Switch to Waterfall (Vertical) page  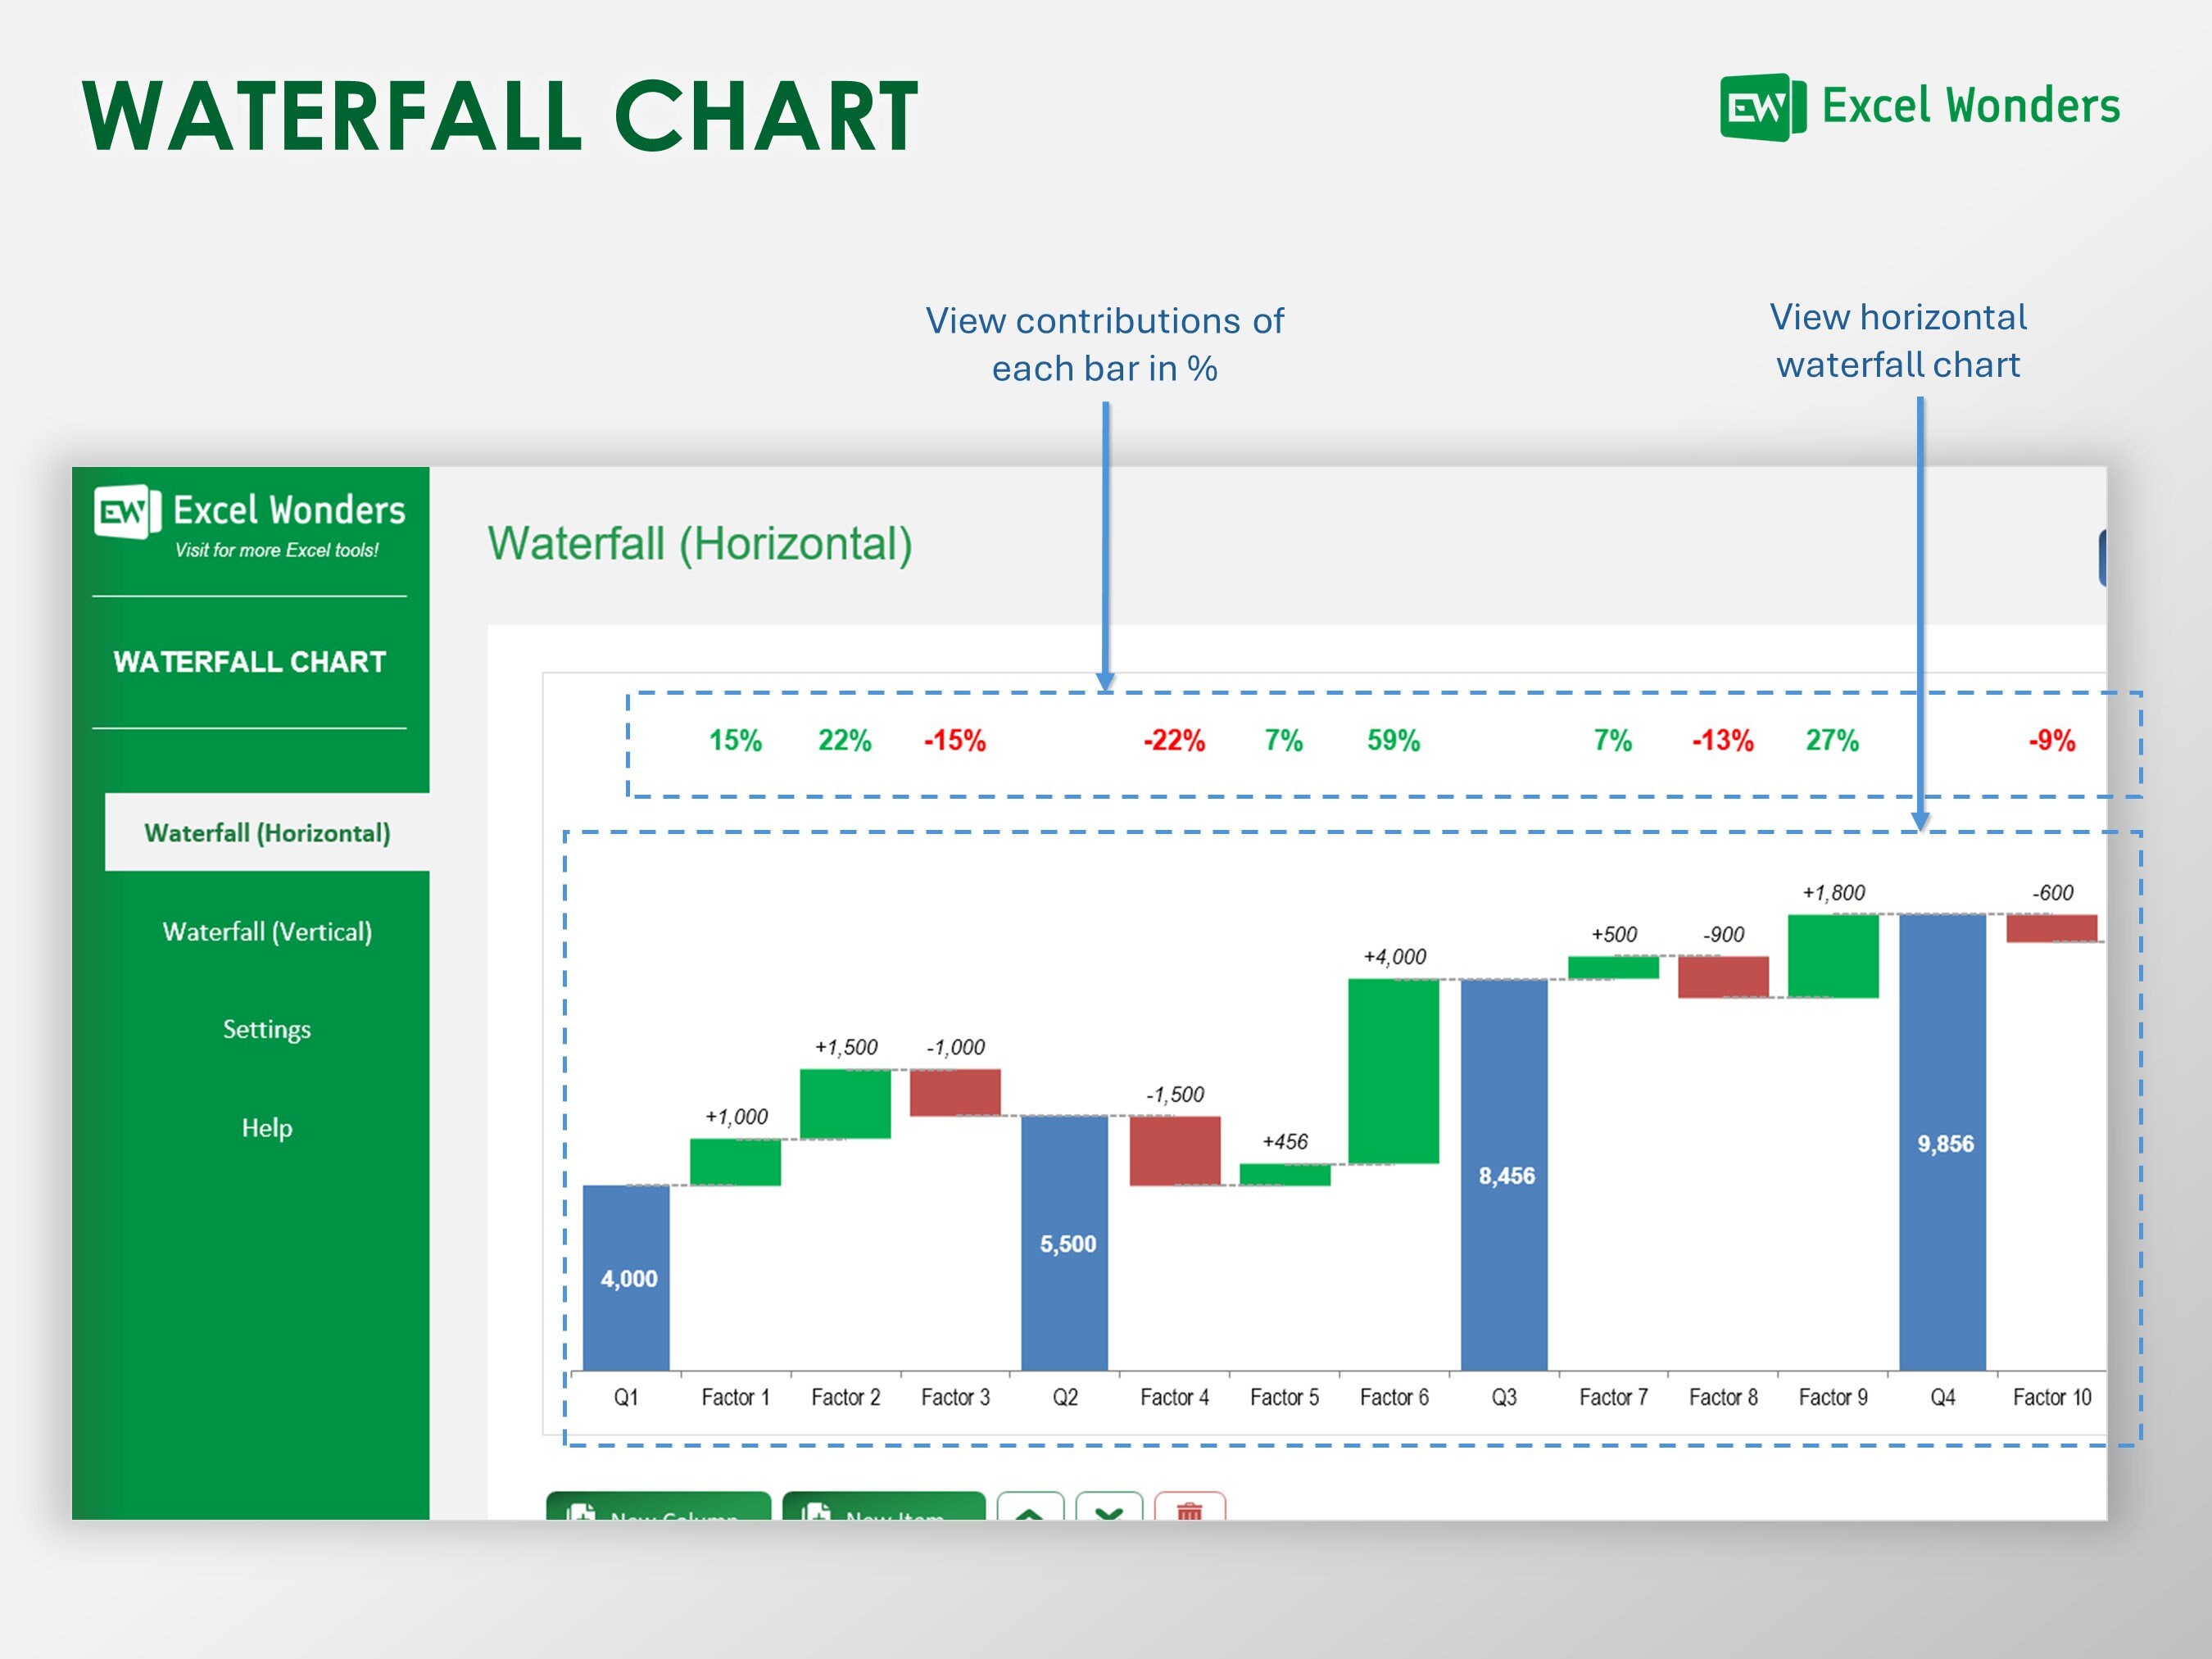pyautogui.click(x=267, y=931)
